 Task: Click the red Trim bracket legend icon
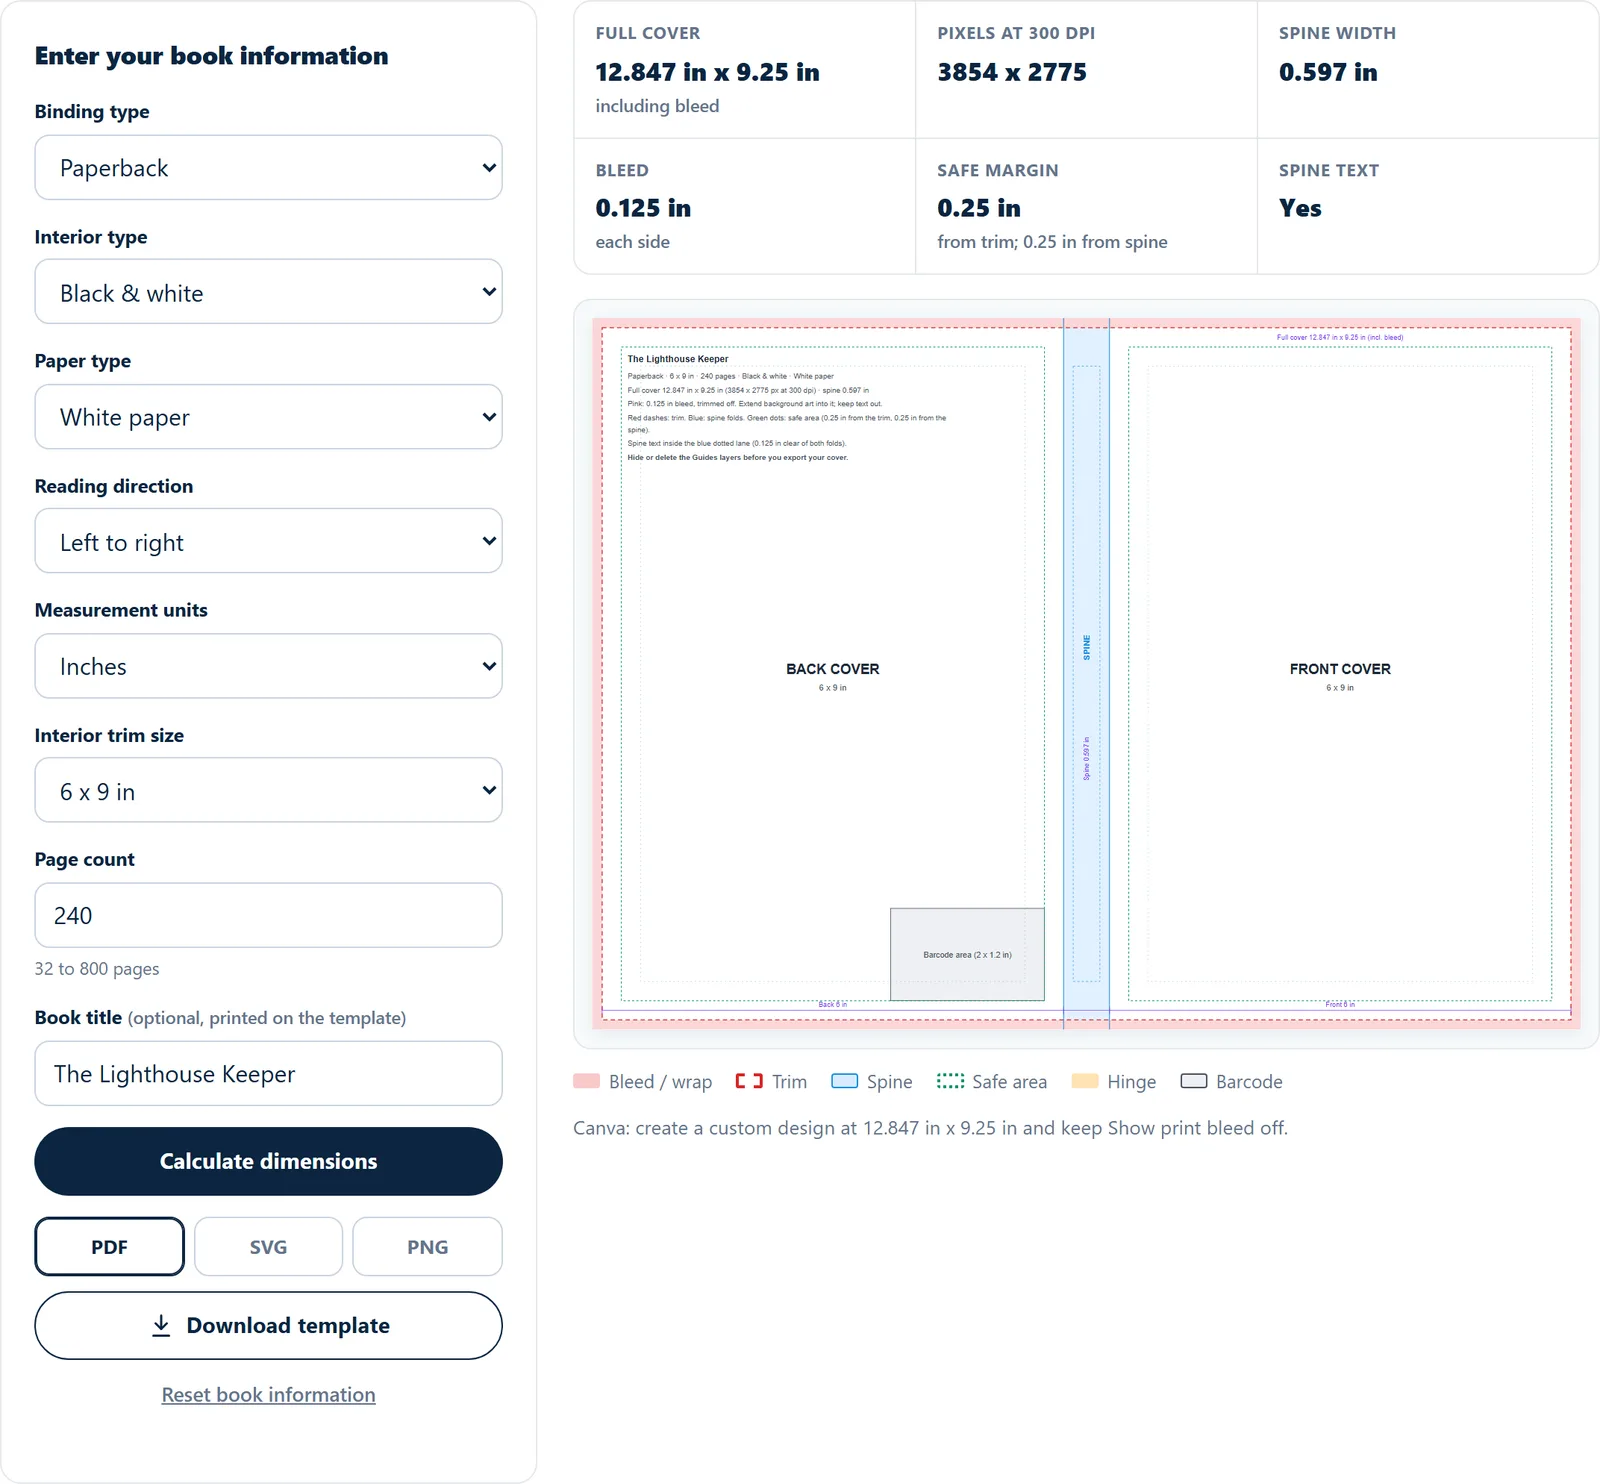pos(749,1081)
